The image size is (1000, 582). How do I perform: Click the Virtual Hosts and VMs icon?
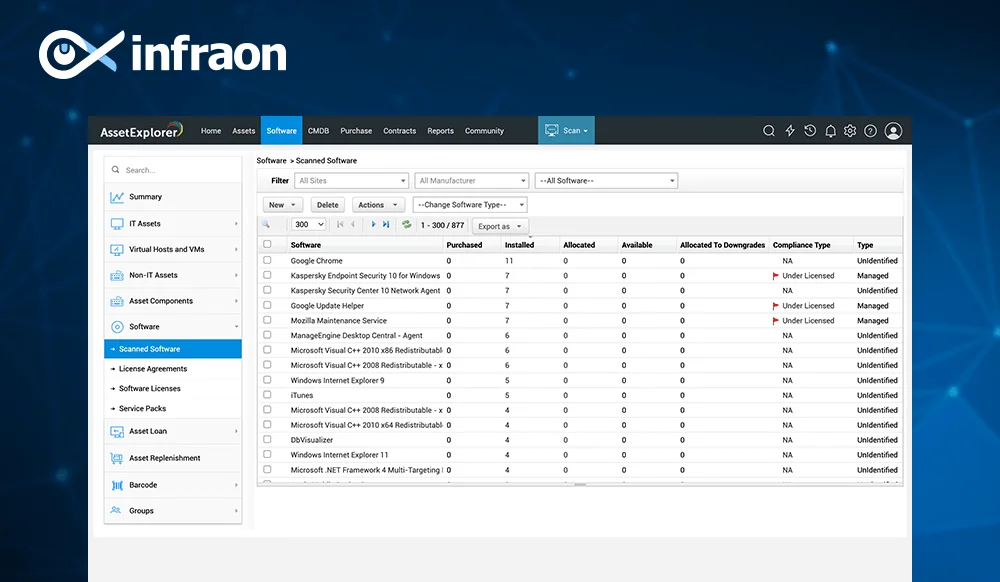pyautogui.click(x=117, y=250)
